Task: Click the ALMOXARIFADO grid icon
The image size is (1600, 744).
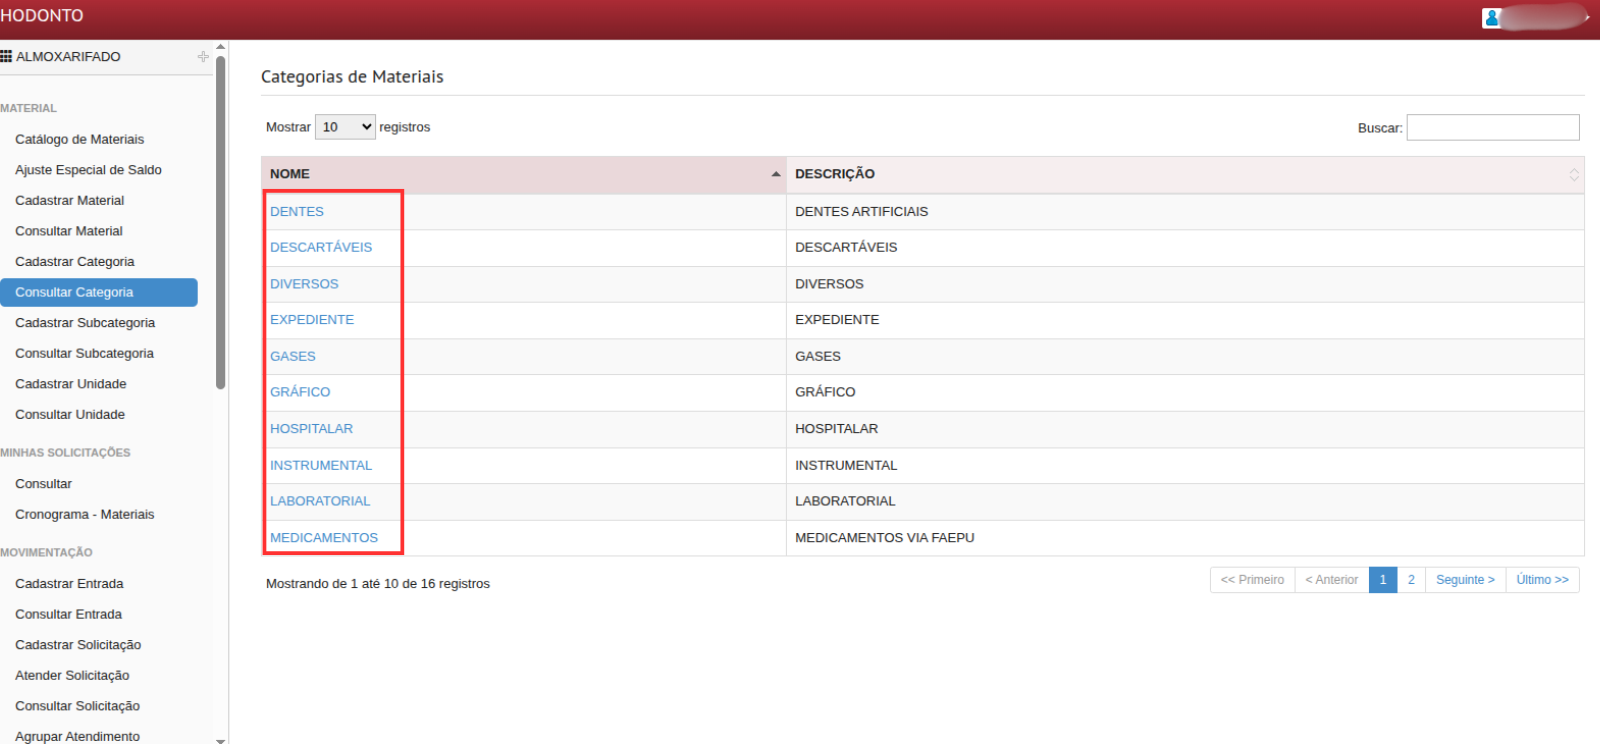Action: click(6, 57)
